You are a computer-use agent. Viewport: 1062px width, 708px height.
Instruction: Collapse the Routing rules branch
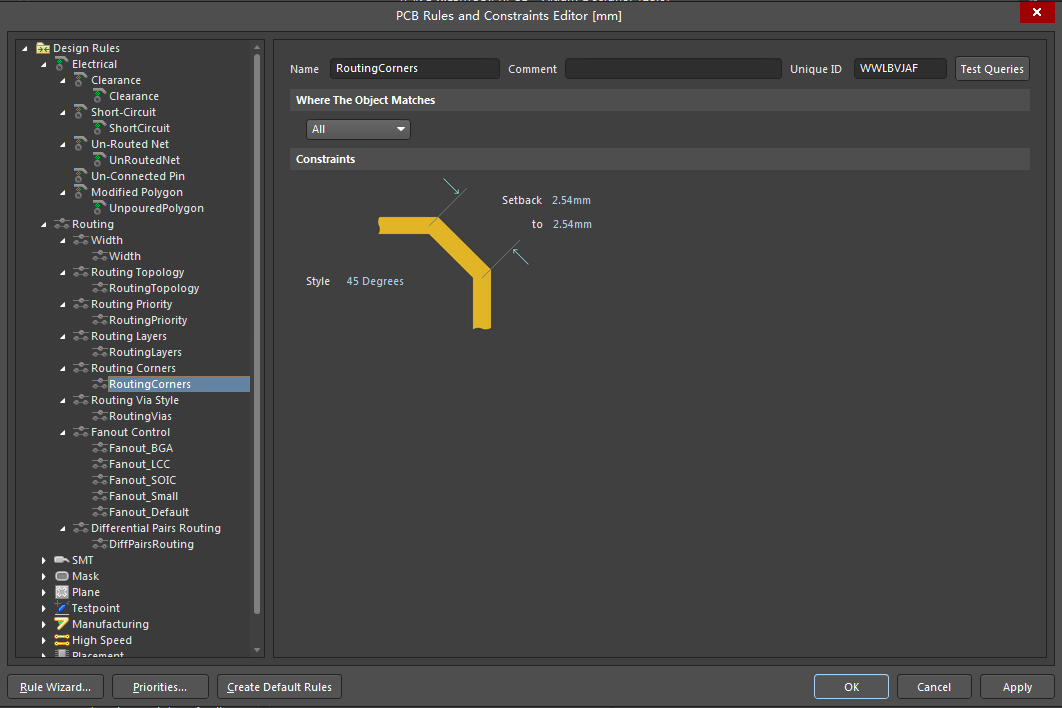coord(43,224)
